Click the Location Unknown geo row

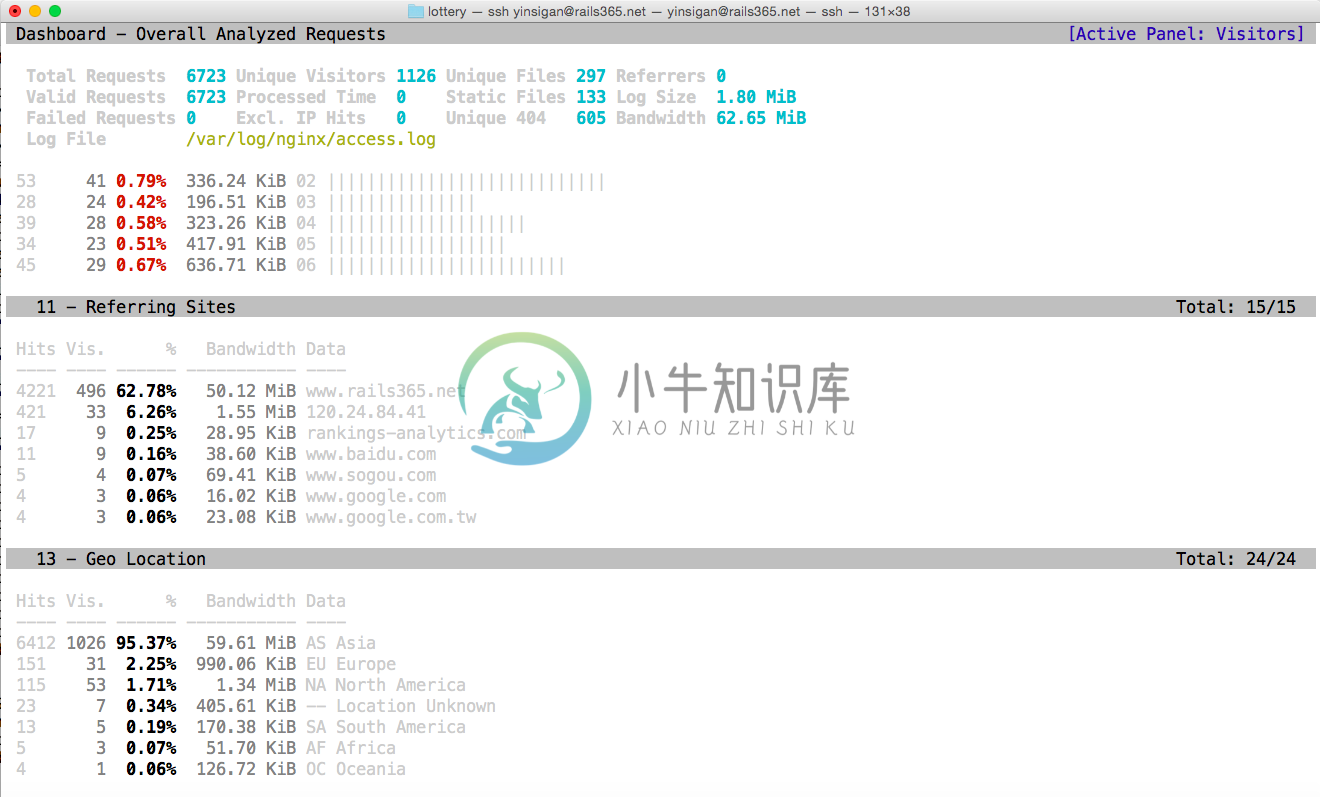click(256, 706)
